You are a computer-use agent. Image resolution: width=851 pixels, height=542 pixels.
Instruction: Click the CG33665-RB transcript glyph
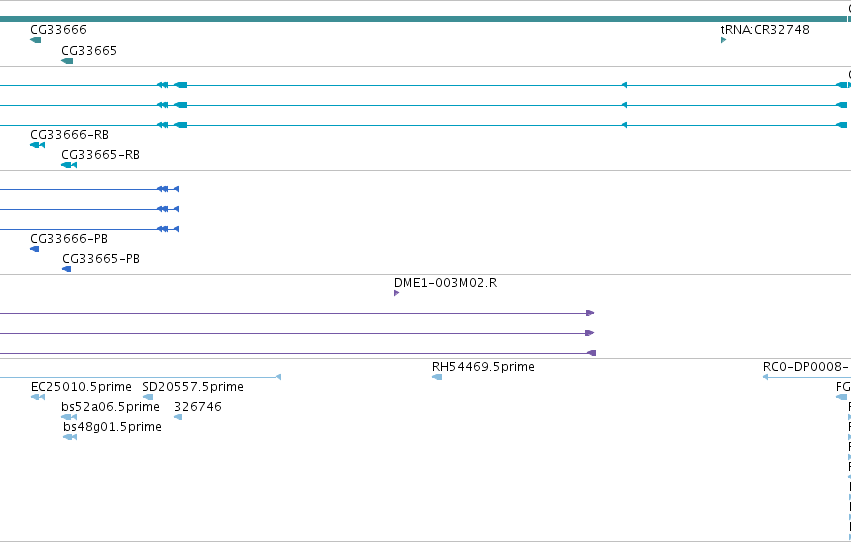coord(69,165)
